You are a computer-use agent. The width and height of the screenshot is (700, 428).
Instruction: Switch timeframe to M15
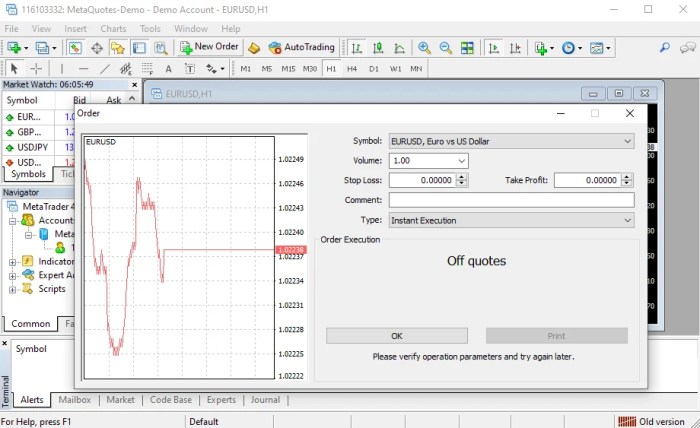(288, 69)
